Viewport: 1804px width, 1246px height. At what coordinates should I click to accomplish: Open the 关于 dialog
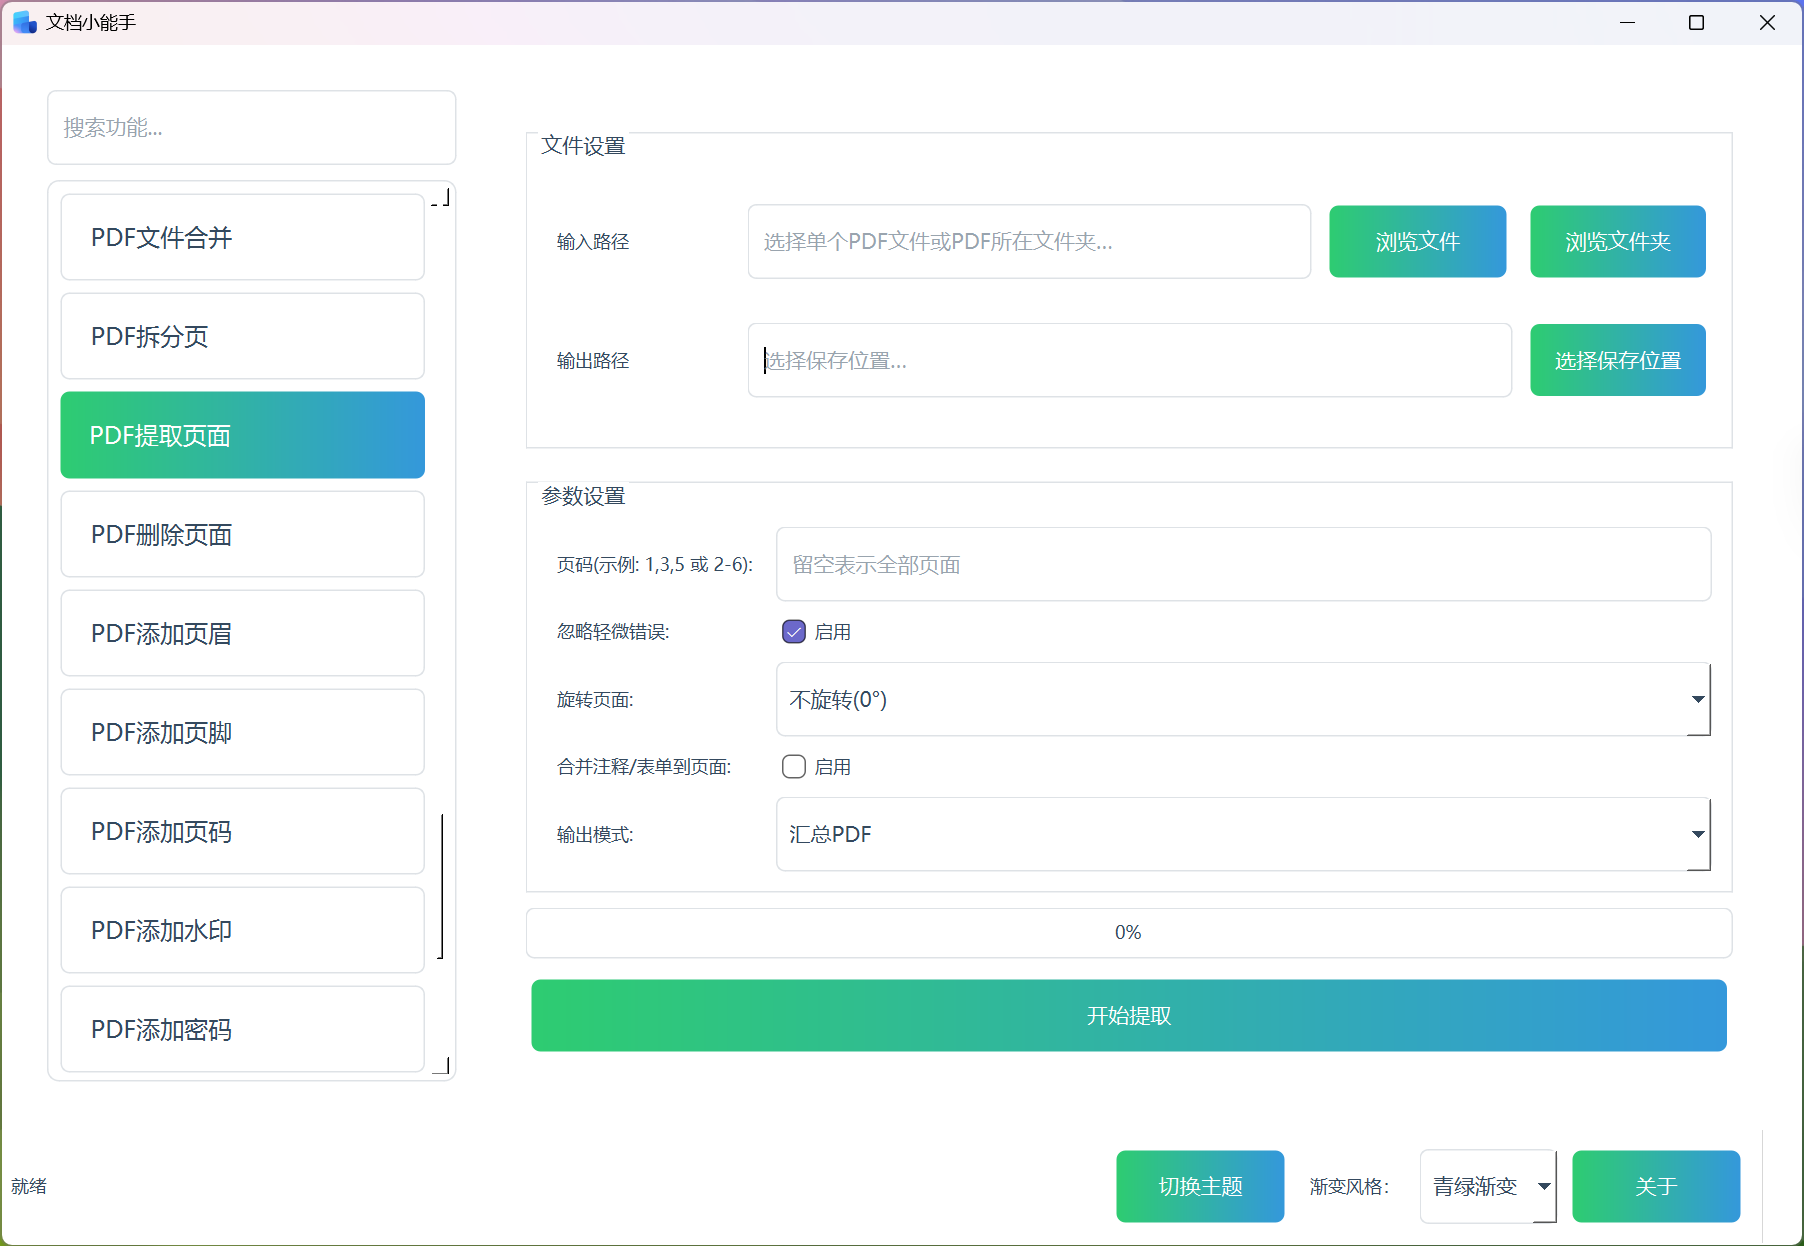point(1656,1186)
